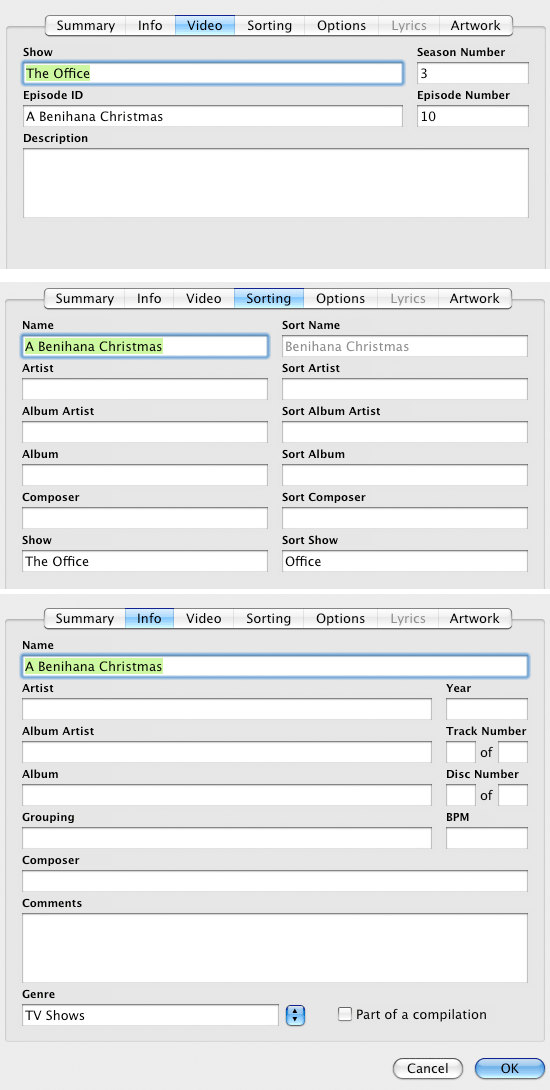Select the highlighted Sorting tab in the middle panel
The height and width of the screenshot is (1090, 550).
(268, 298)
